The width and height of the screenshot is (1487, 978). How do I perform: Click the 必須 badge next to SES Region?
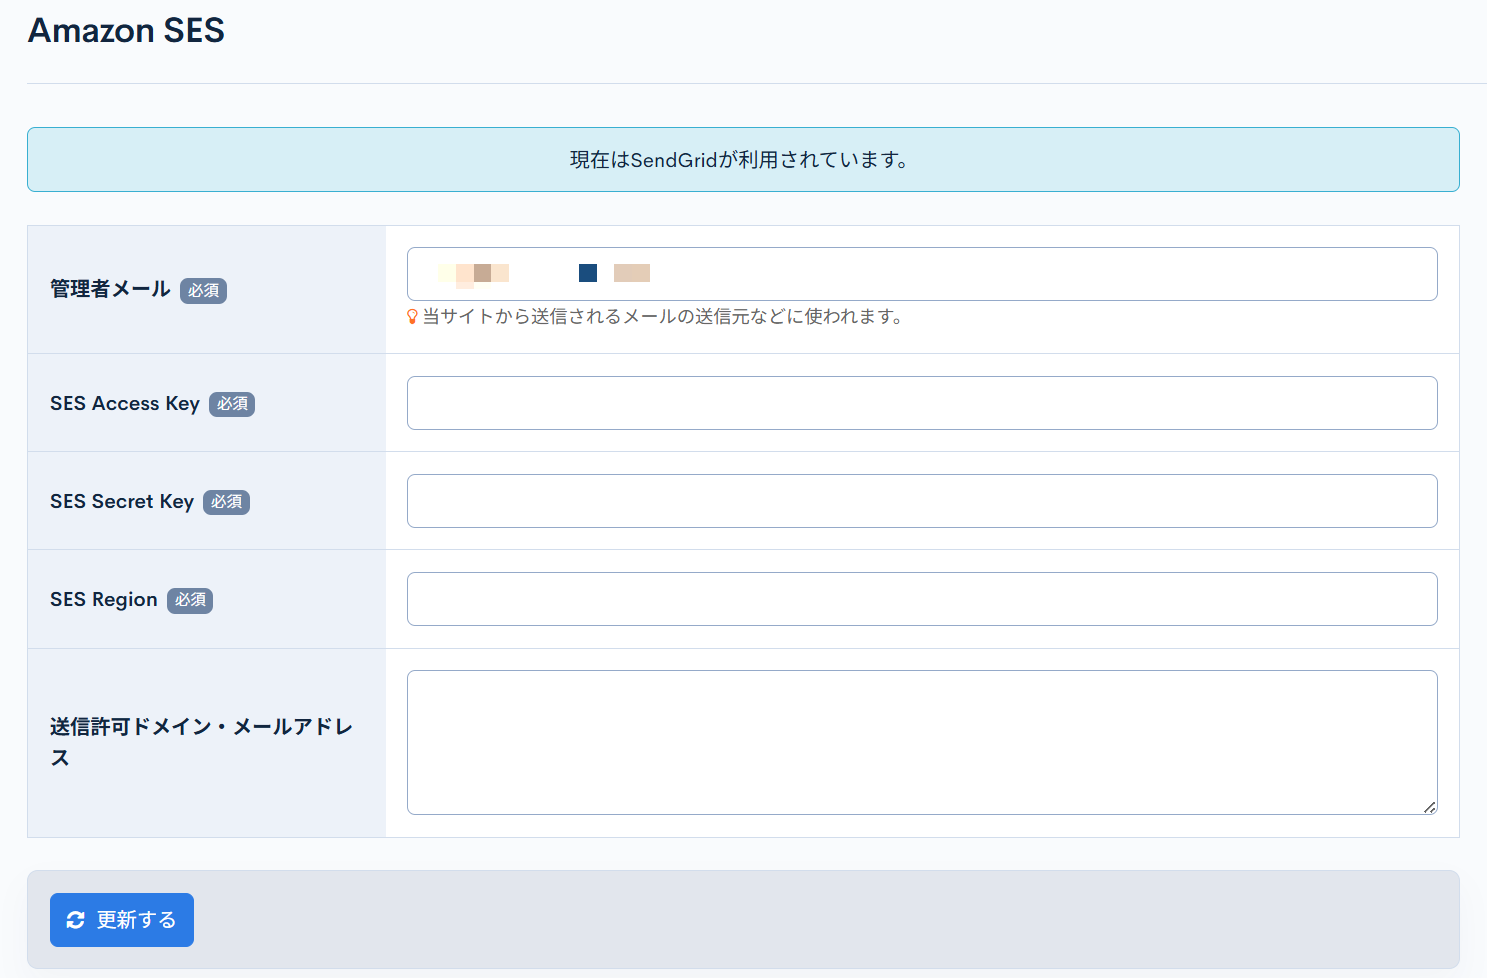coord(190,600)
